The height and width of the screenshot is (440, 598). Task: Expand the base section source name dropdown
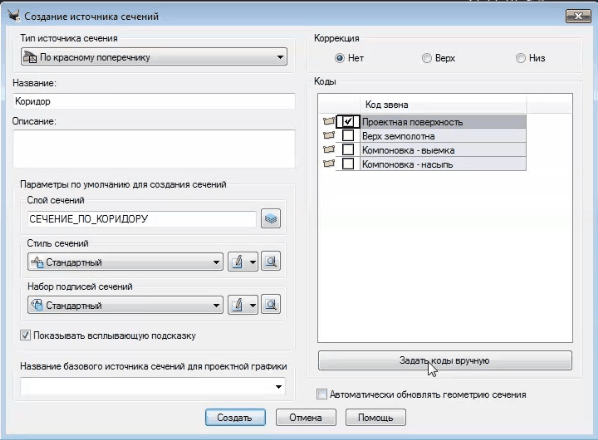coord(153,387)
